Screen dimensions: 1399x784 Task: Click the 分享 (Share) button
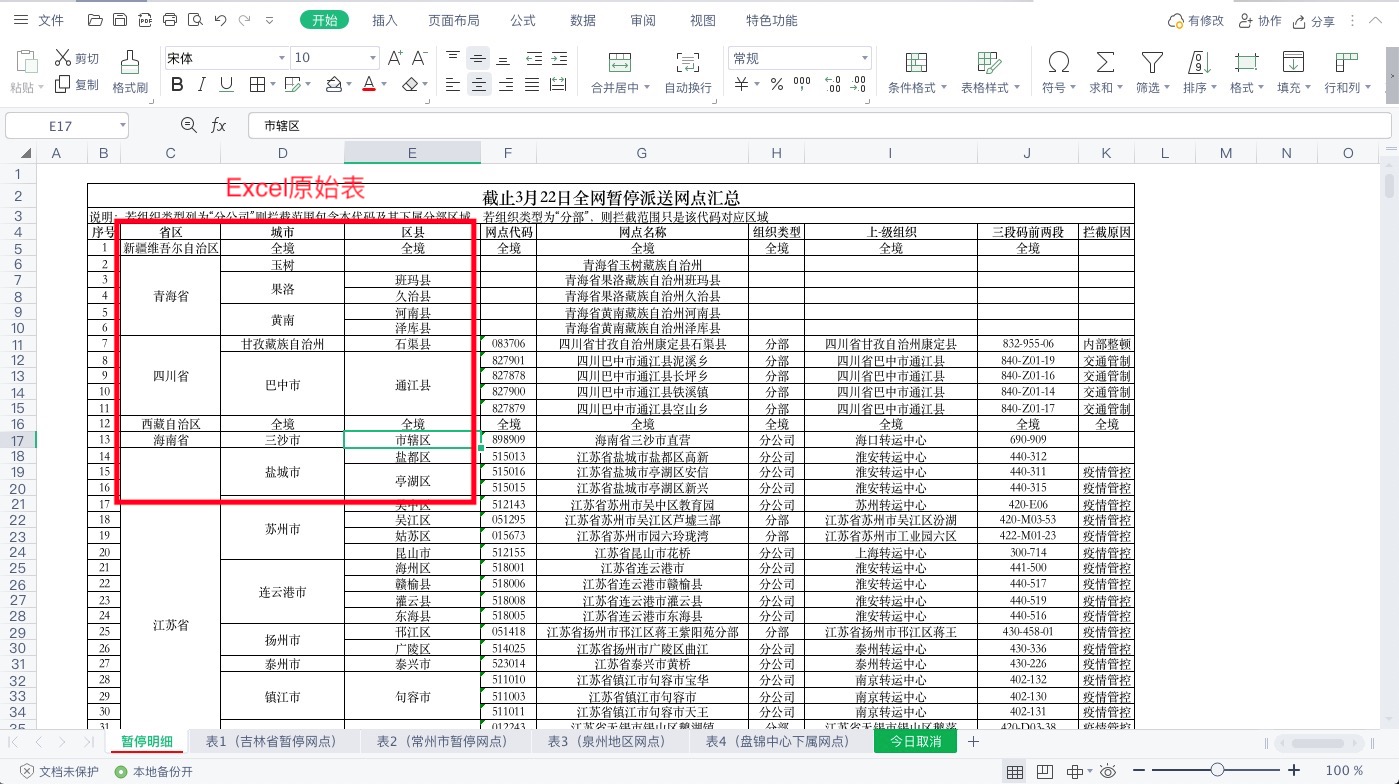[1313, 20]
